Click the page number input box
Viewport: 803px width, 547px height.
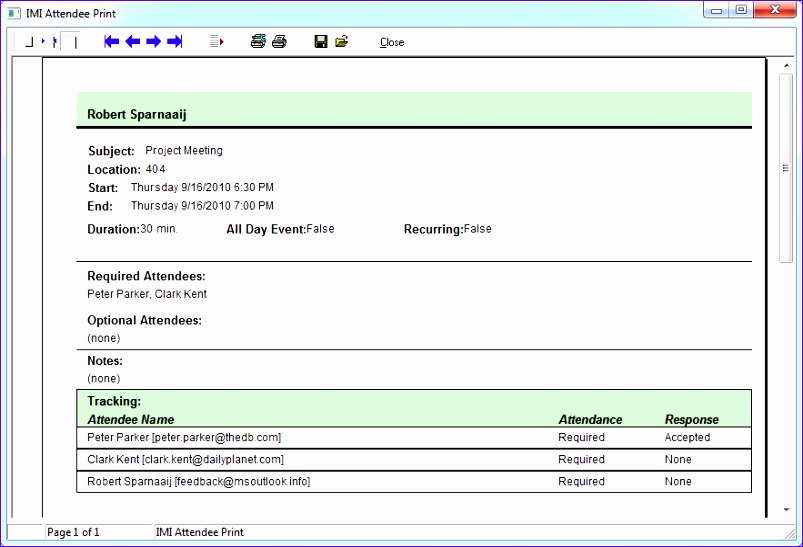[70, 42]
